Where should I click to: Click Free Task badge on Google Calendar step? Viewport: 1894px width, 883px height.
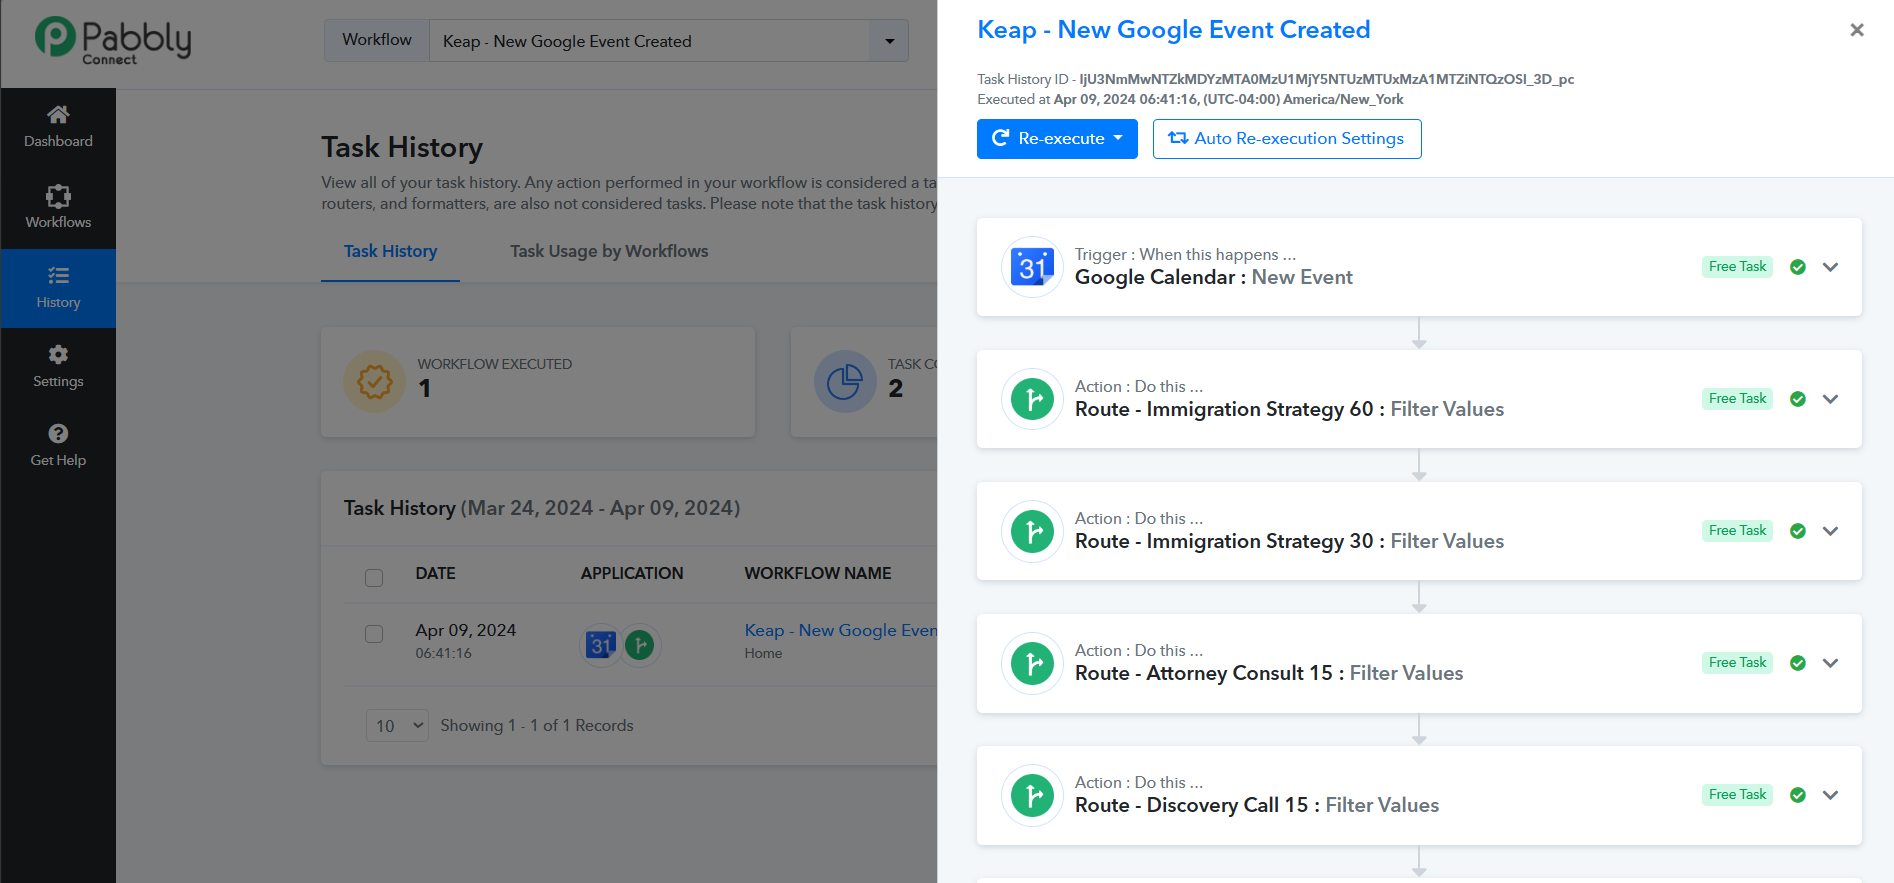pyautogui.click(x=1737, y=267)
